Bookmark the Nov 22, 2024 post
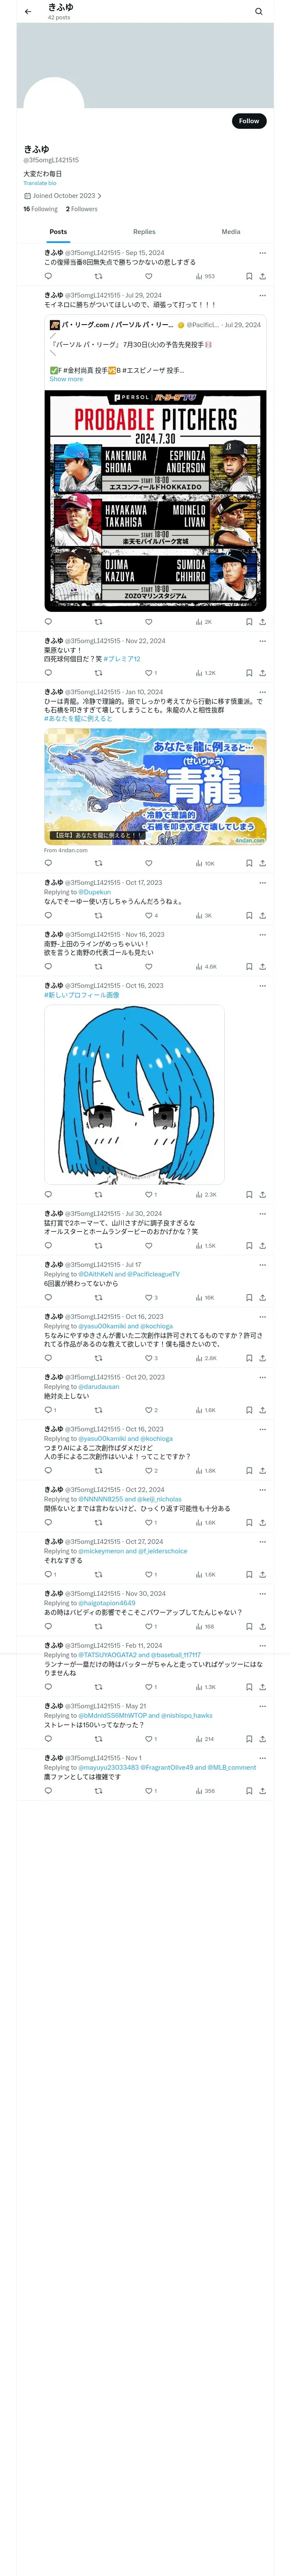 (x=249, y=673)
